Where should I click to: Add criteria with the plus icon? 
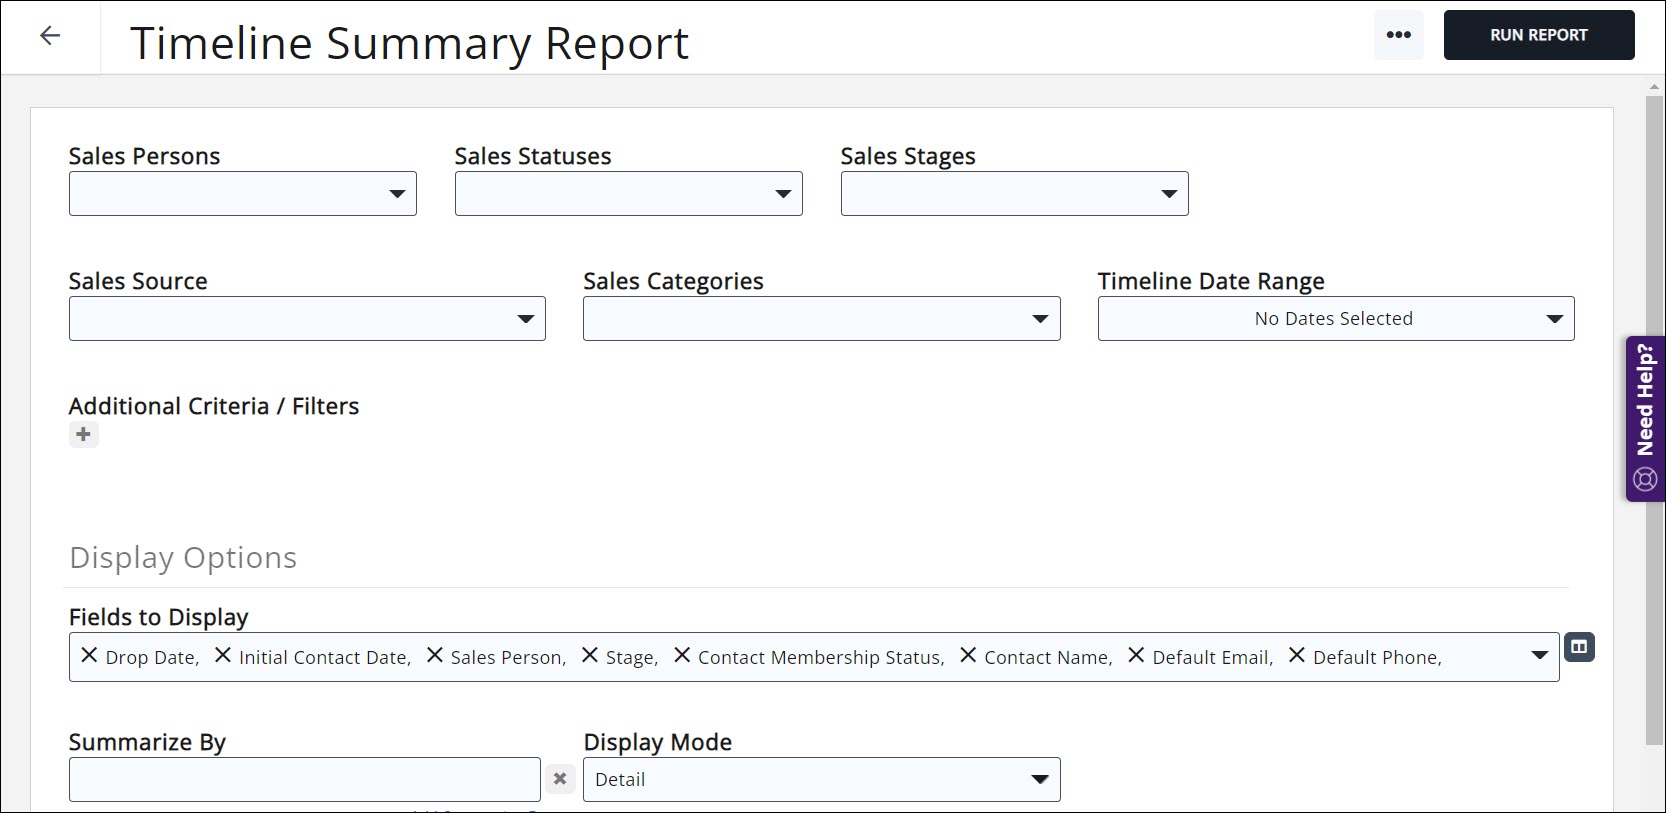pos(84,434)
